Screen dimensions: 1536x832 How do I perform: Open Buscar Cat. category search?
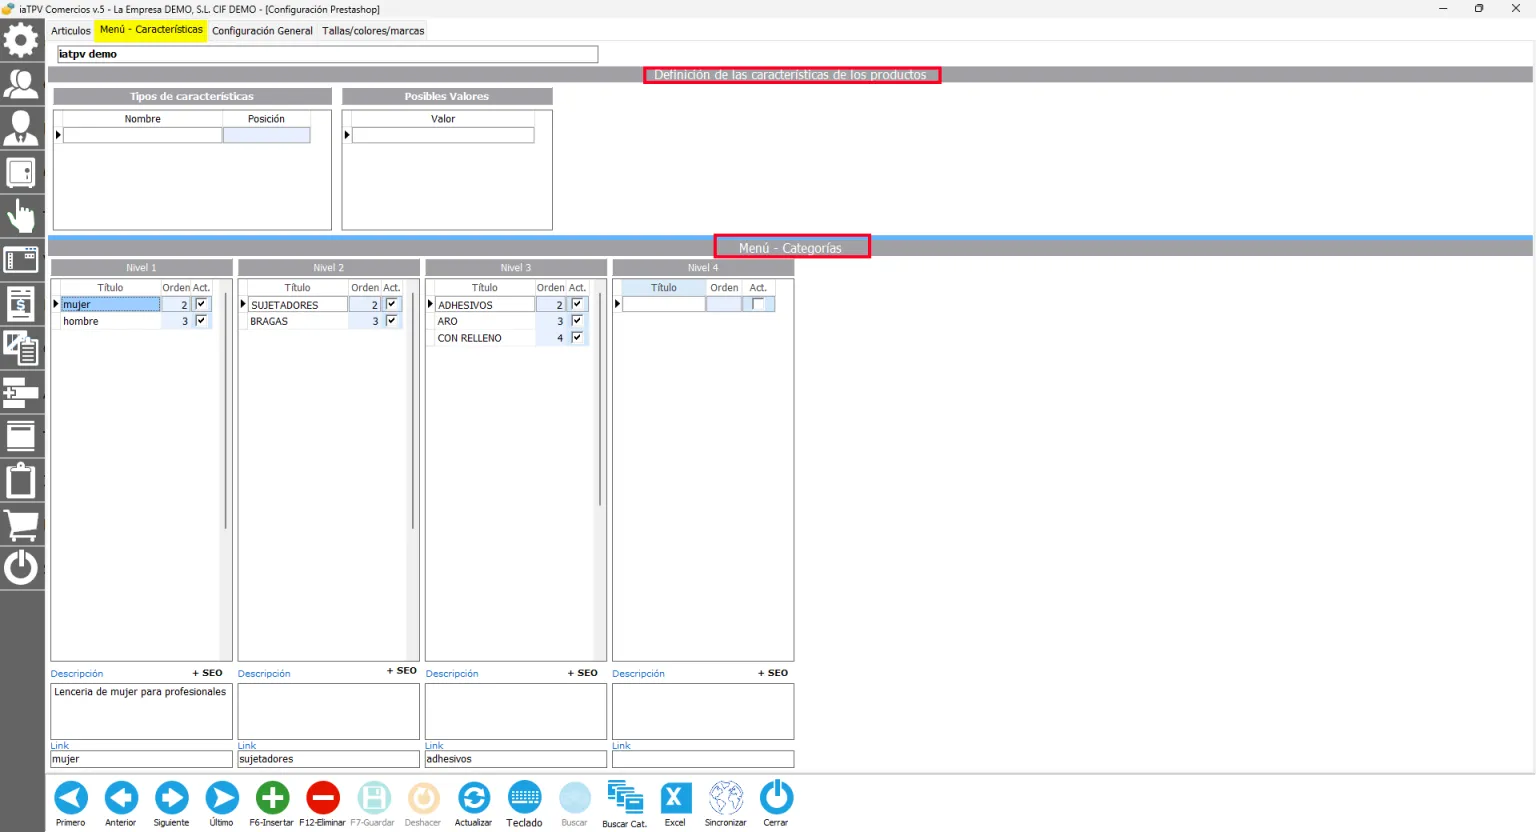[x=625, y=804]
